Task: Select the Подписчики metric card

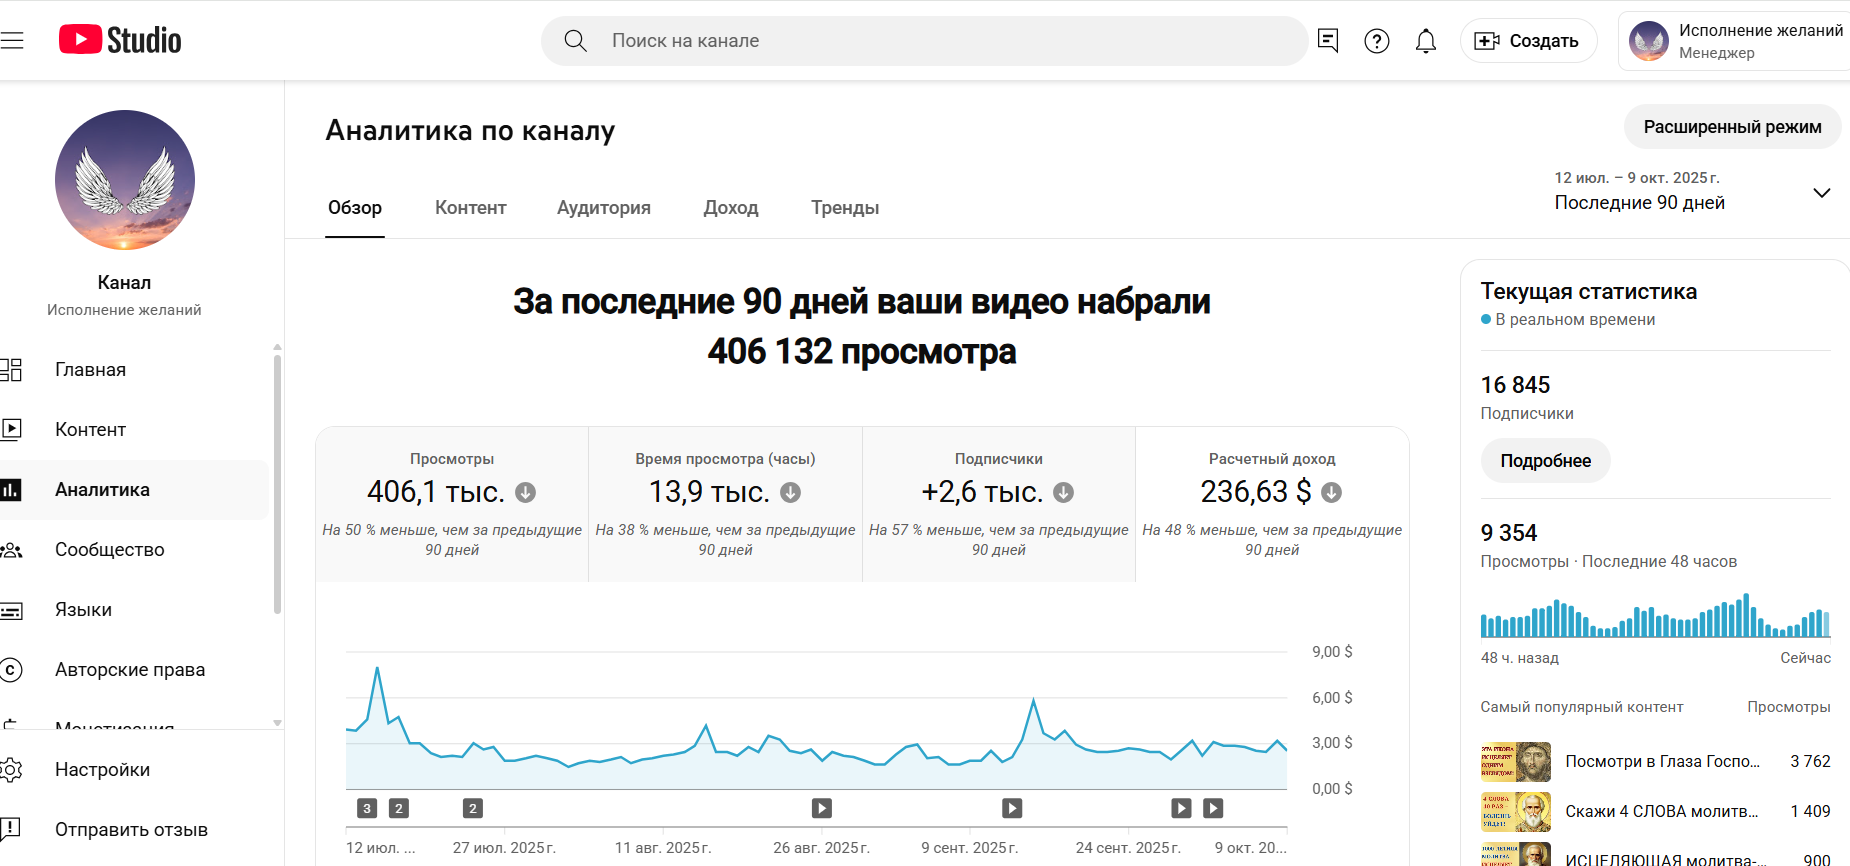Action: pos(999,505)
